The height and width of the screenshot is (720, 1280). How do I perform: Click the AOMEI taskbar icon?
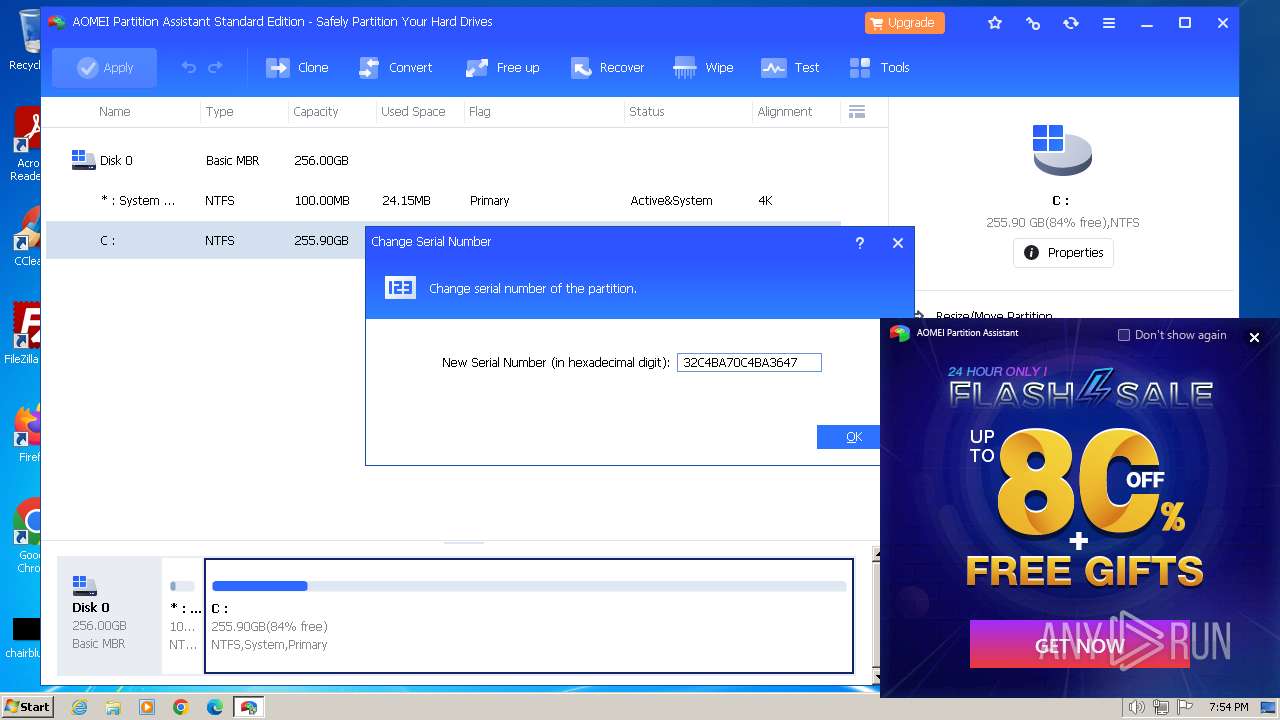pyautogui.click(x=248, y=707)
